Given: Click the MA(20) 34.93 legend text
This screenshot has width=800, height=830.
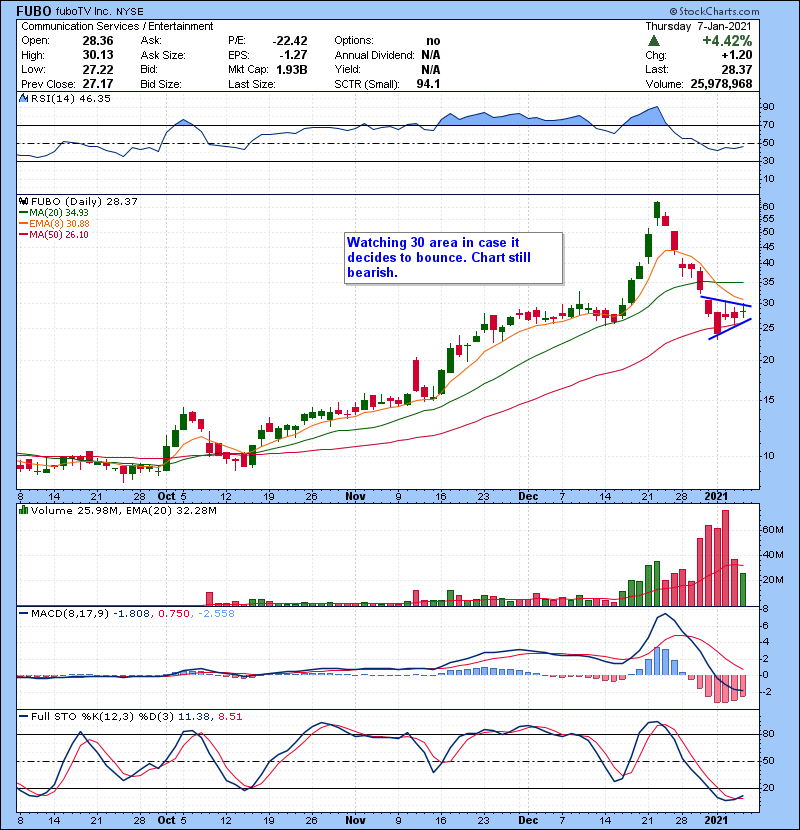Looking at the screenshot, I should 59,213.
